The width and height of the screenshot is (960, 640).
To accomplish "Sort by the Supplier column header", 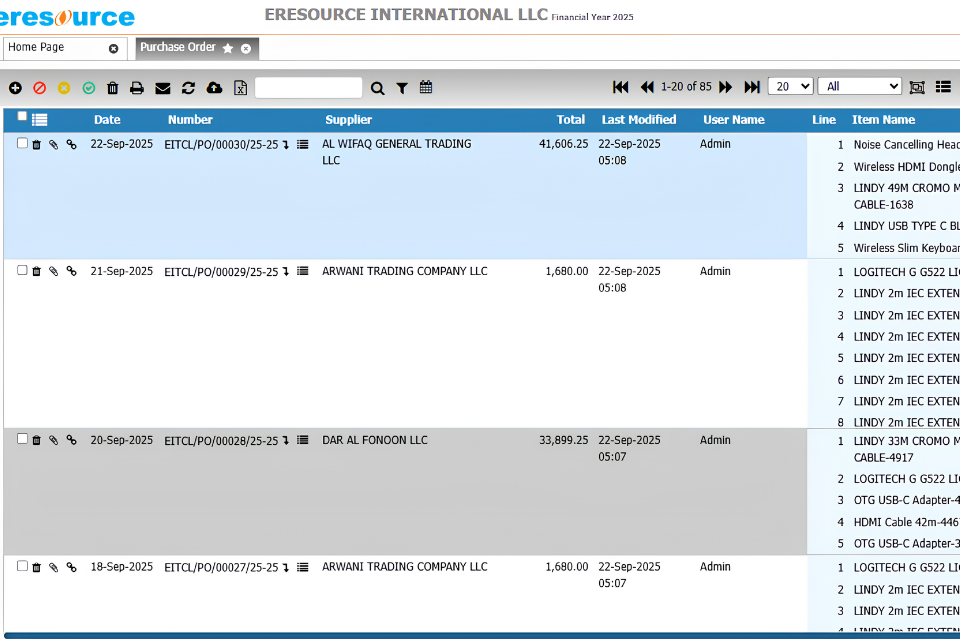I will pos(348,120).
